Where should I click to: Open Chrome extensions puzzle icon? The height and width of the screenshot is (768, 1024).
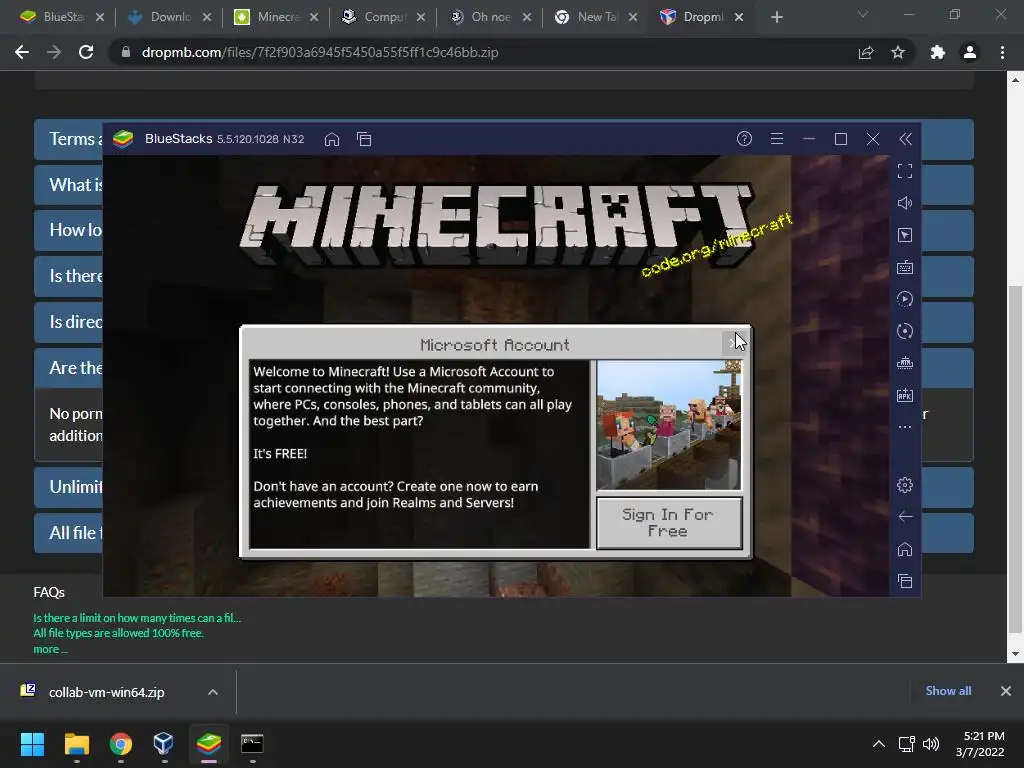(938, 52)
